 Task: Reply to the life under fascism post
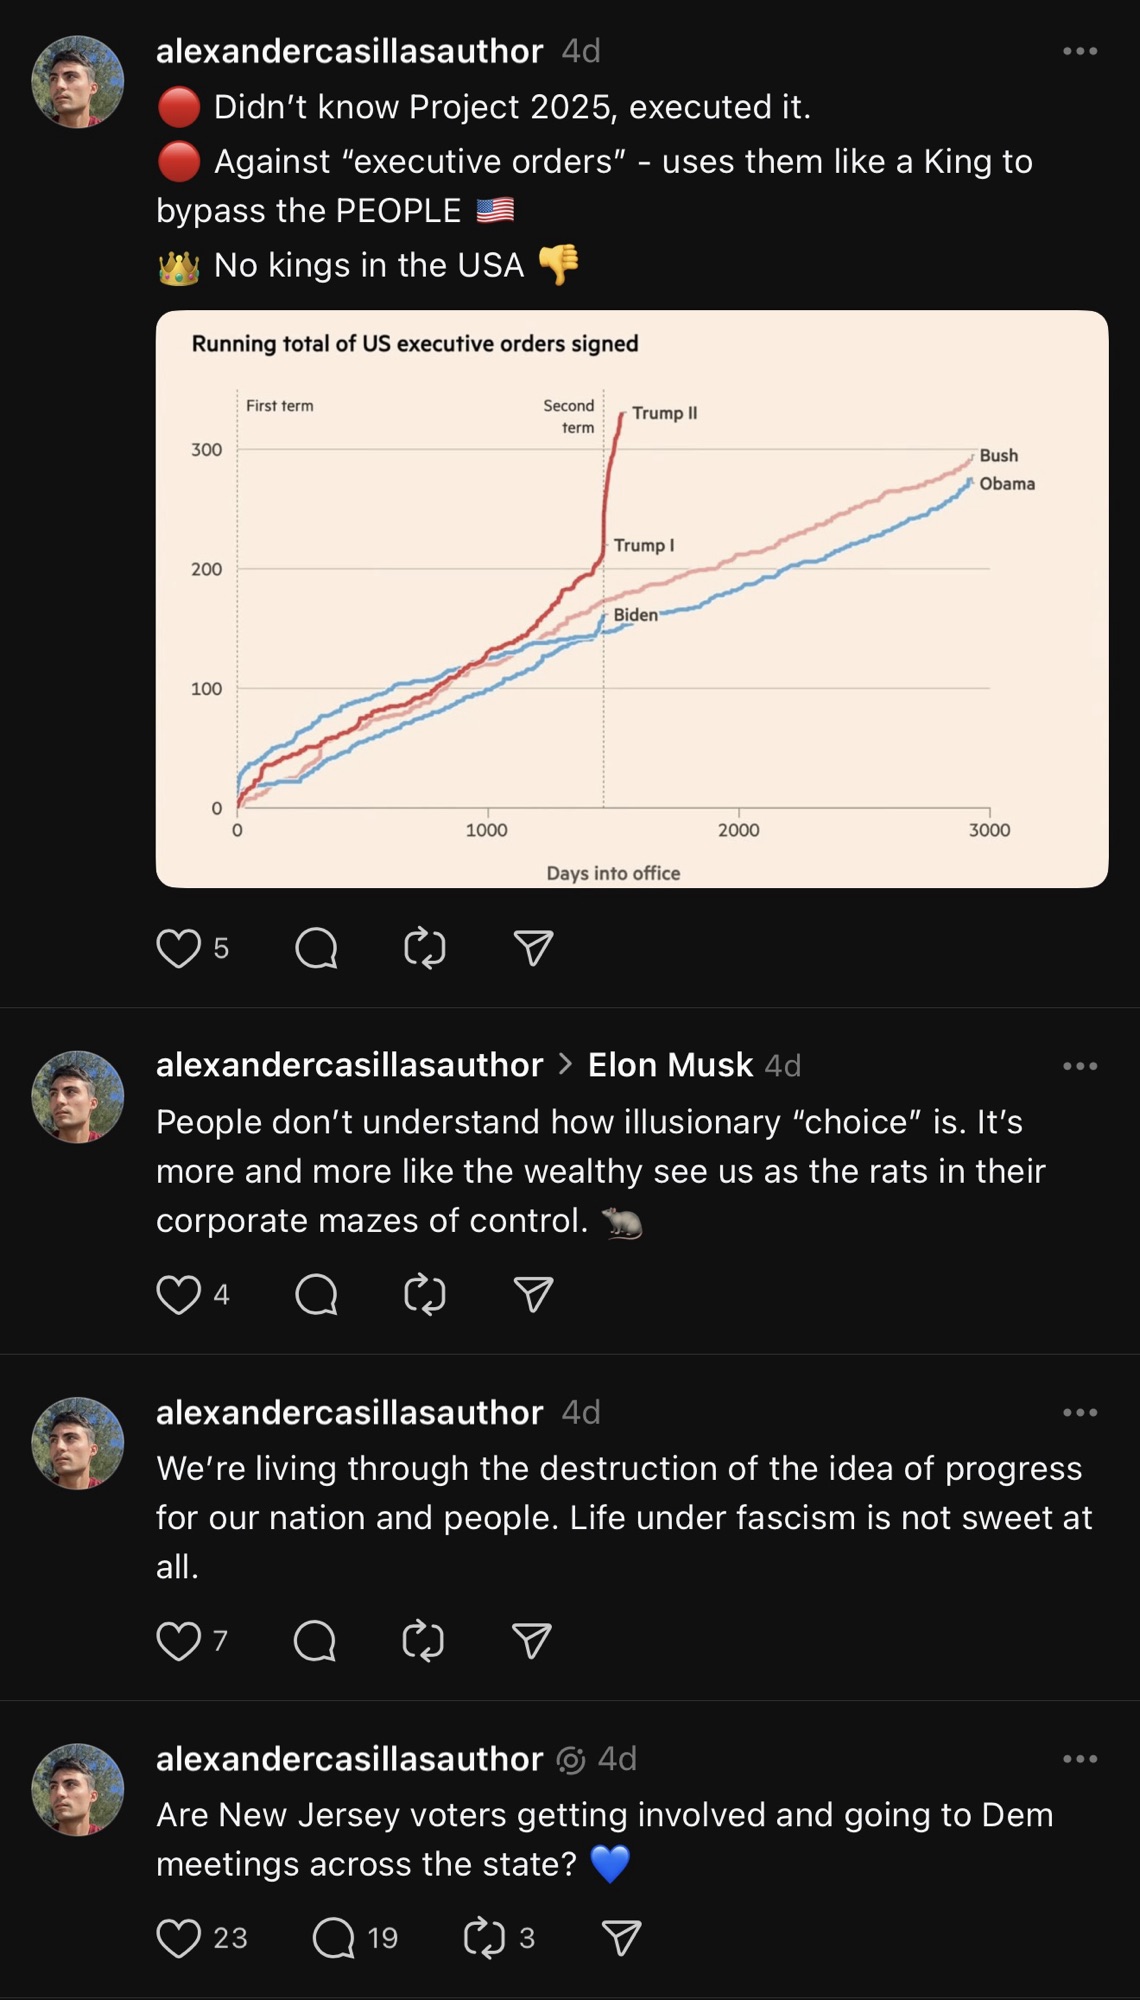[315, 1641]
